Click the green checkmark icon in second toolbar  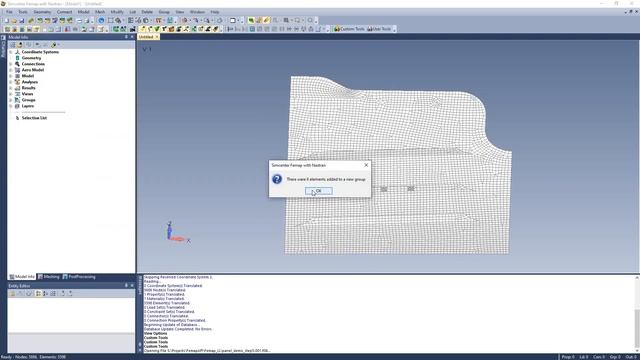[157, 29]
